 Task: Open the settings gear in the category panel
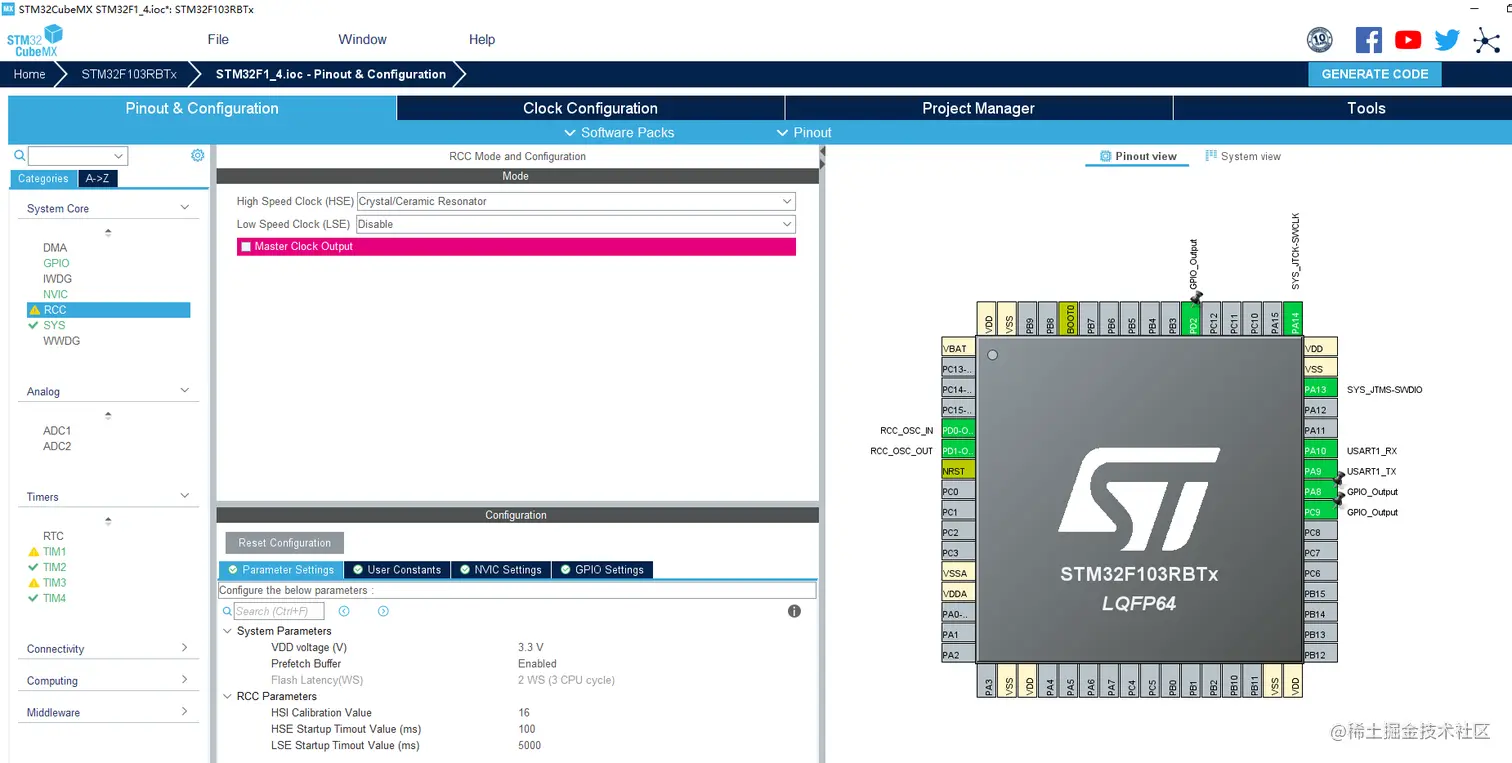click(197, 155)
